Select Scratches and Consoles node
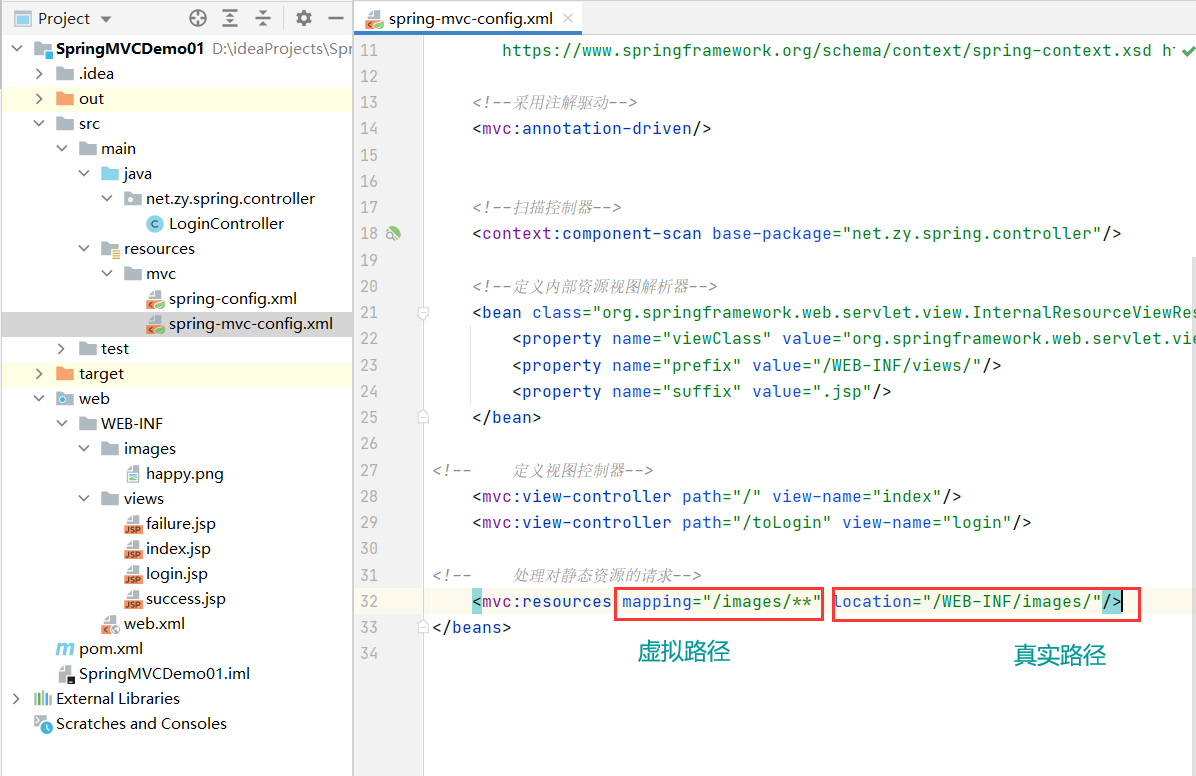Screen dimensions: 1196x776 [141, 723]
